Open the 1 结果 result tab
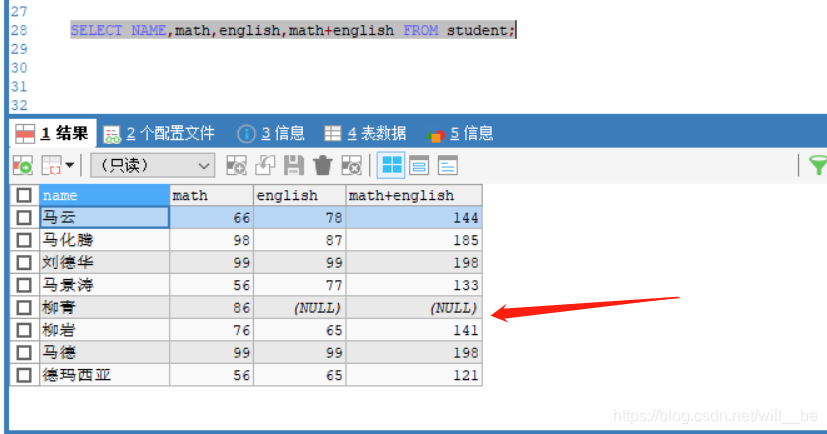 tap(52, 133)
